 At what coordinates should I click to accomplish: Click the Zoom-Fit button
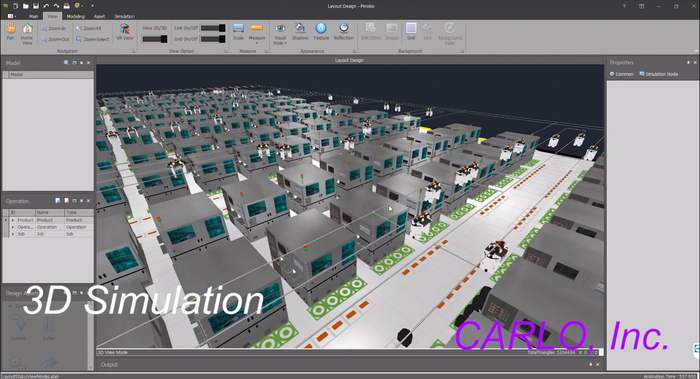89,28
